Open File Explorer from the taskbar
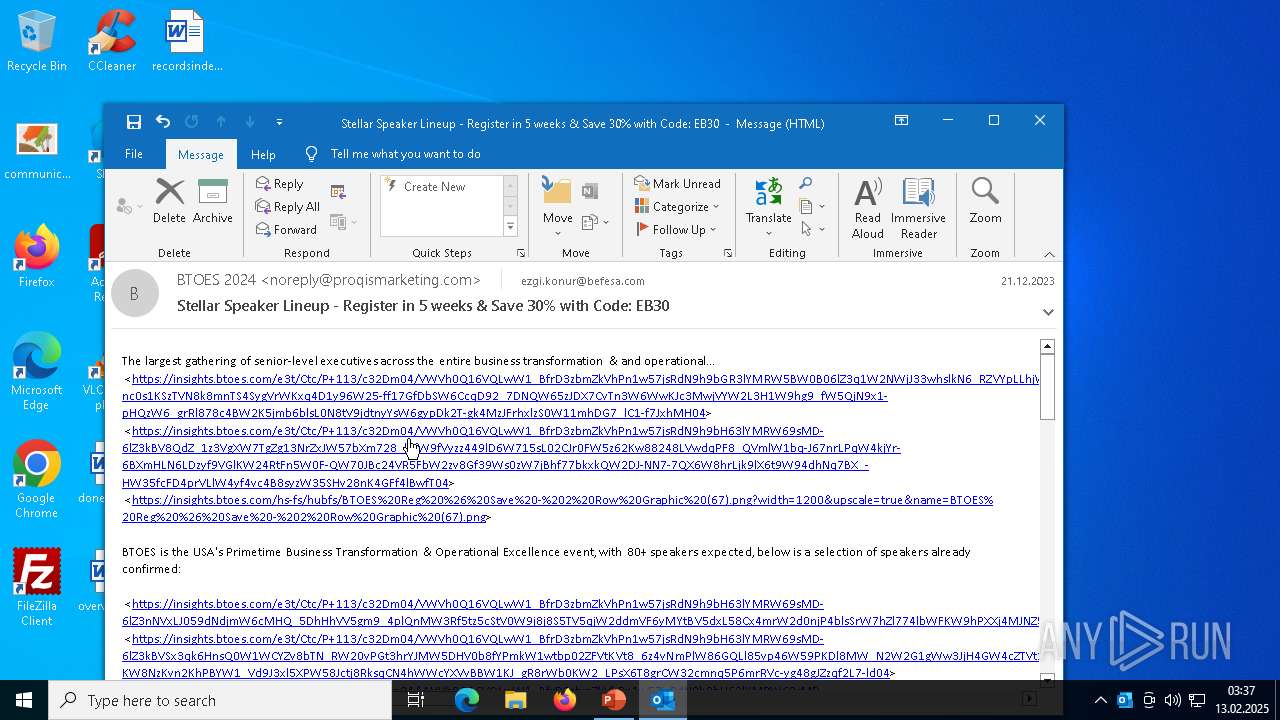 tap(516, 700)
